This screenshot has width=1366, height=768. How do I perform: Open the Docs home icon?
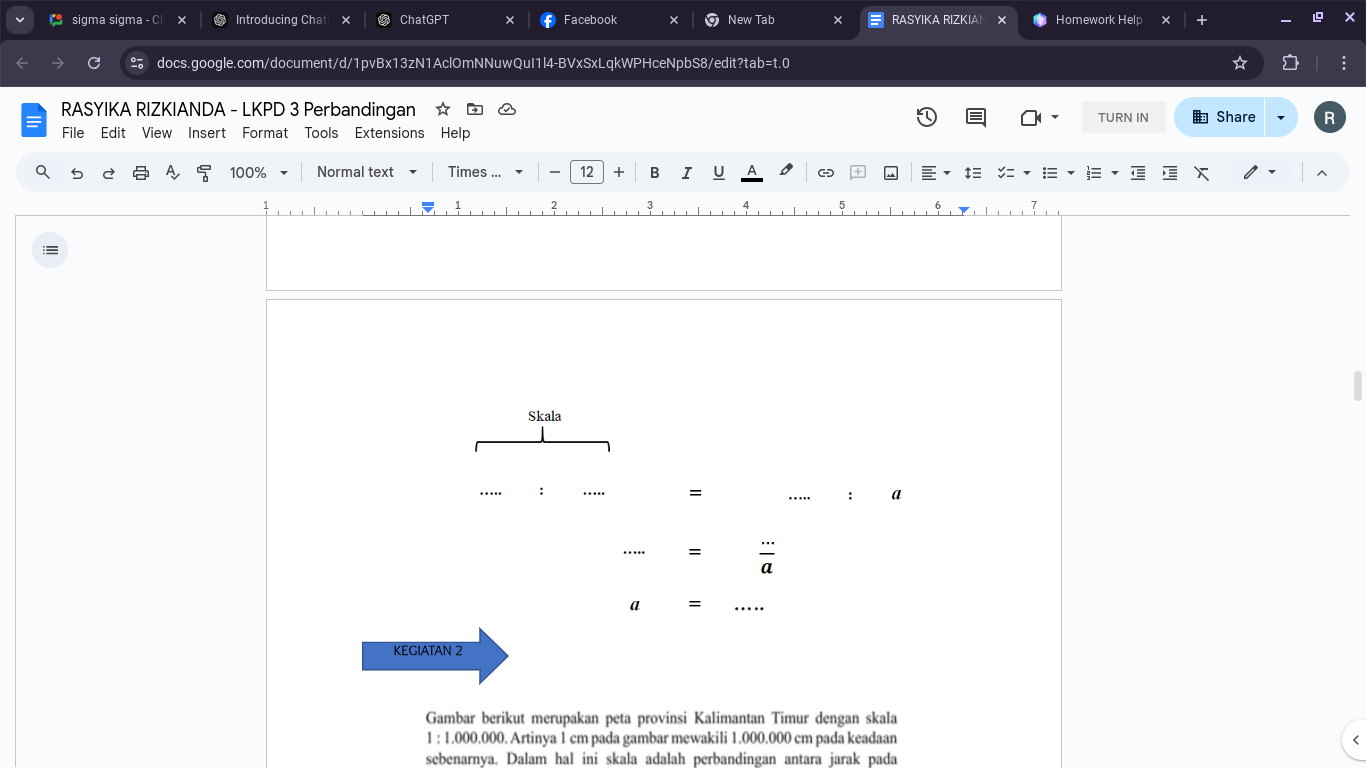[34, 120]
